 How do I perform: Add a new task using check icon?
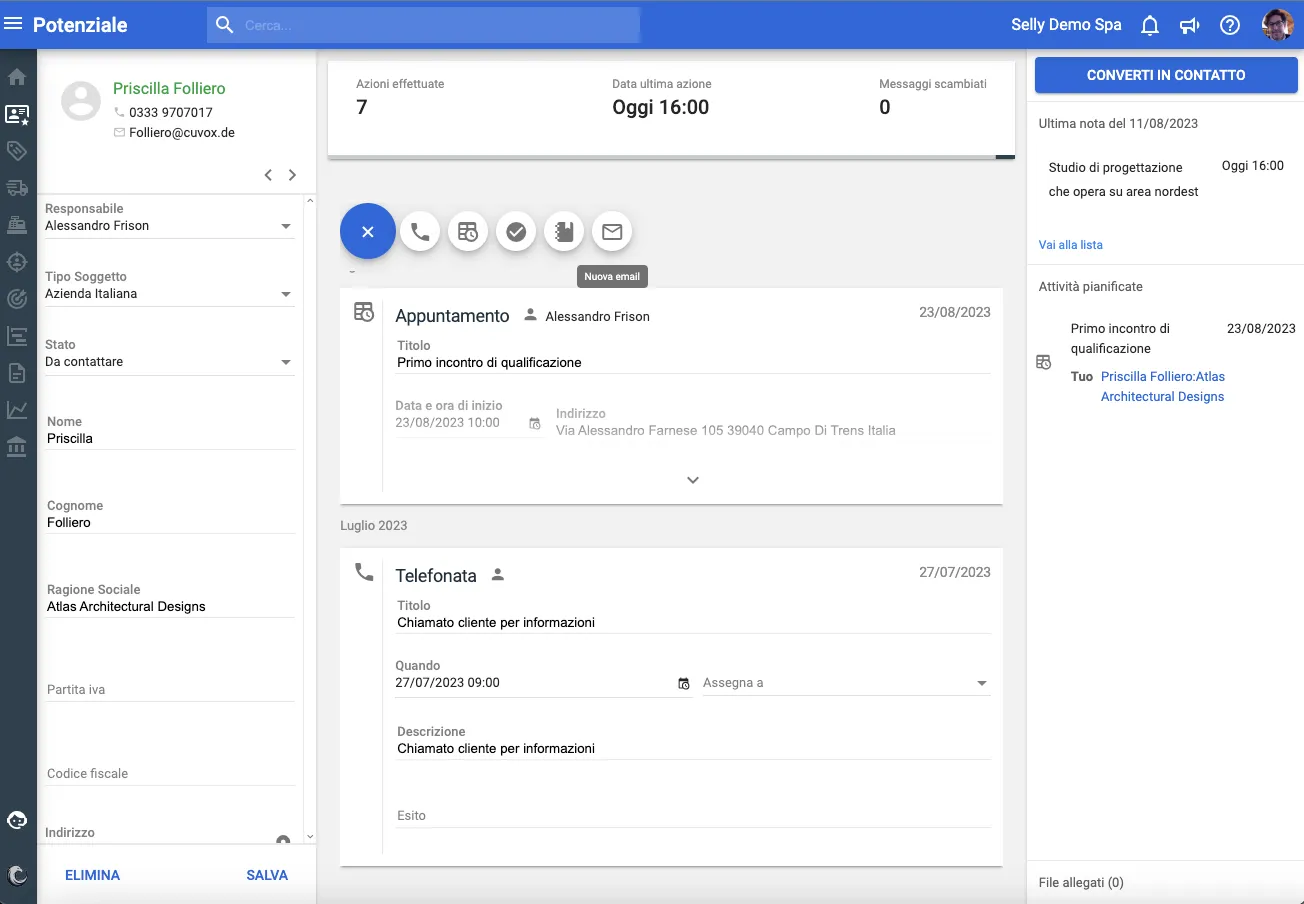(515, 231)
